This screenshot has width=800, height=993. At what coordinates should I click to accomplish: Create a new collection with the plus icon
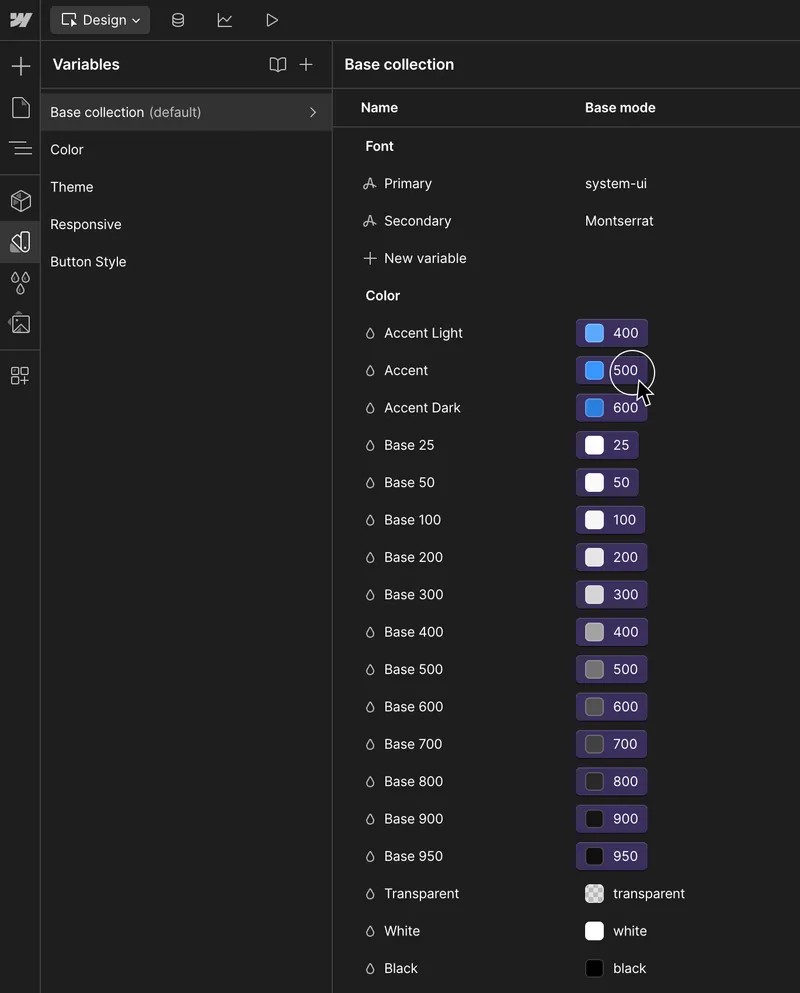[306, 64]
